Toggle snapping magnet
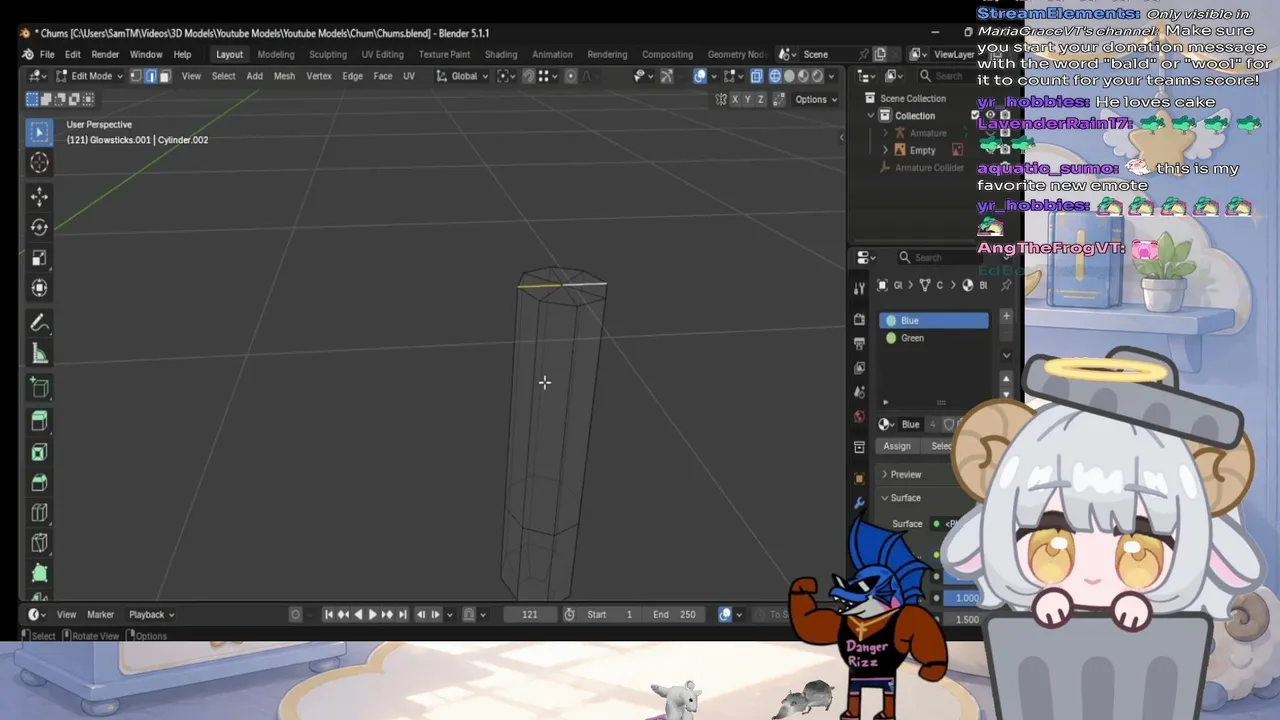 [528, 76]
